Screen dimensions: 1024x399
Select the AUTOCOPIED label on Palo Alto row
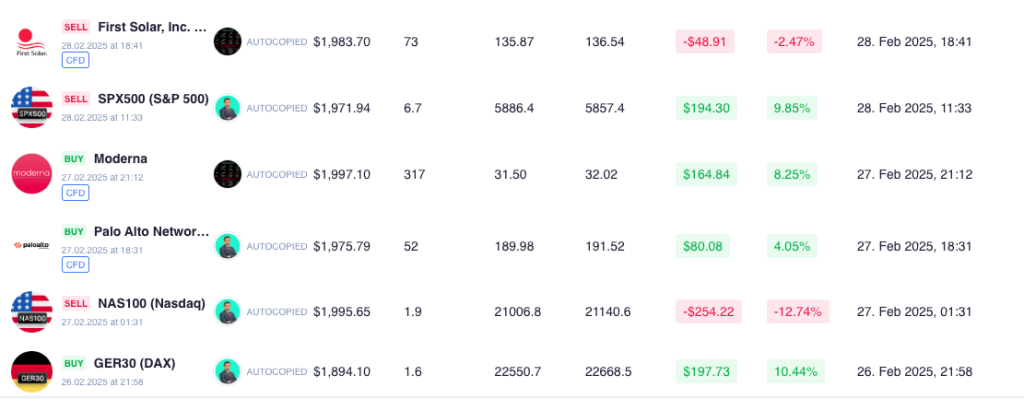(x=277, y=246)
